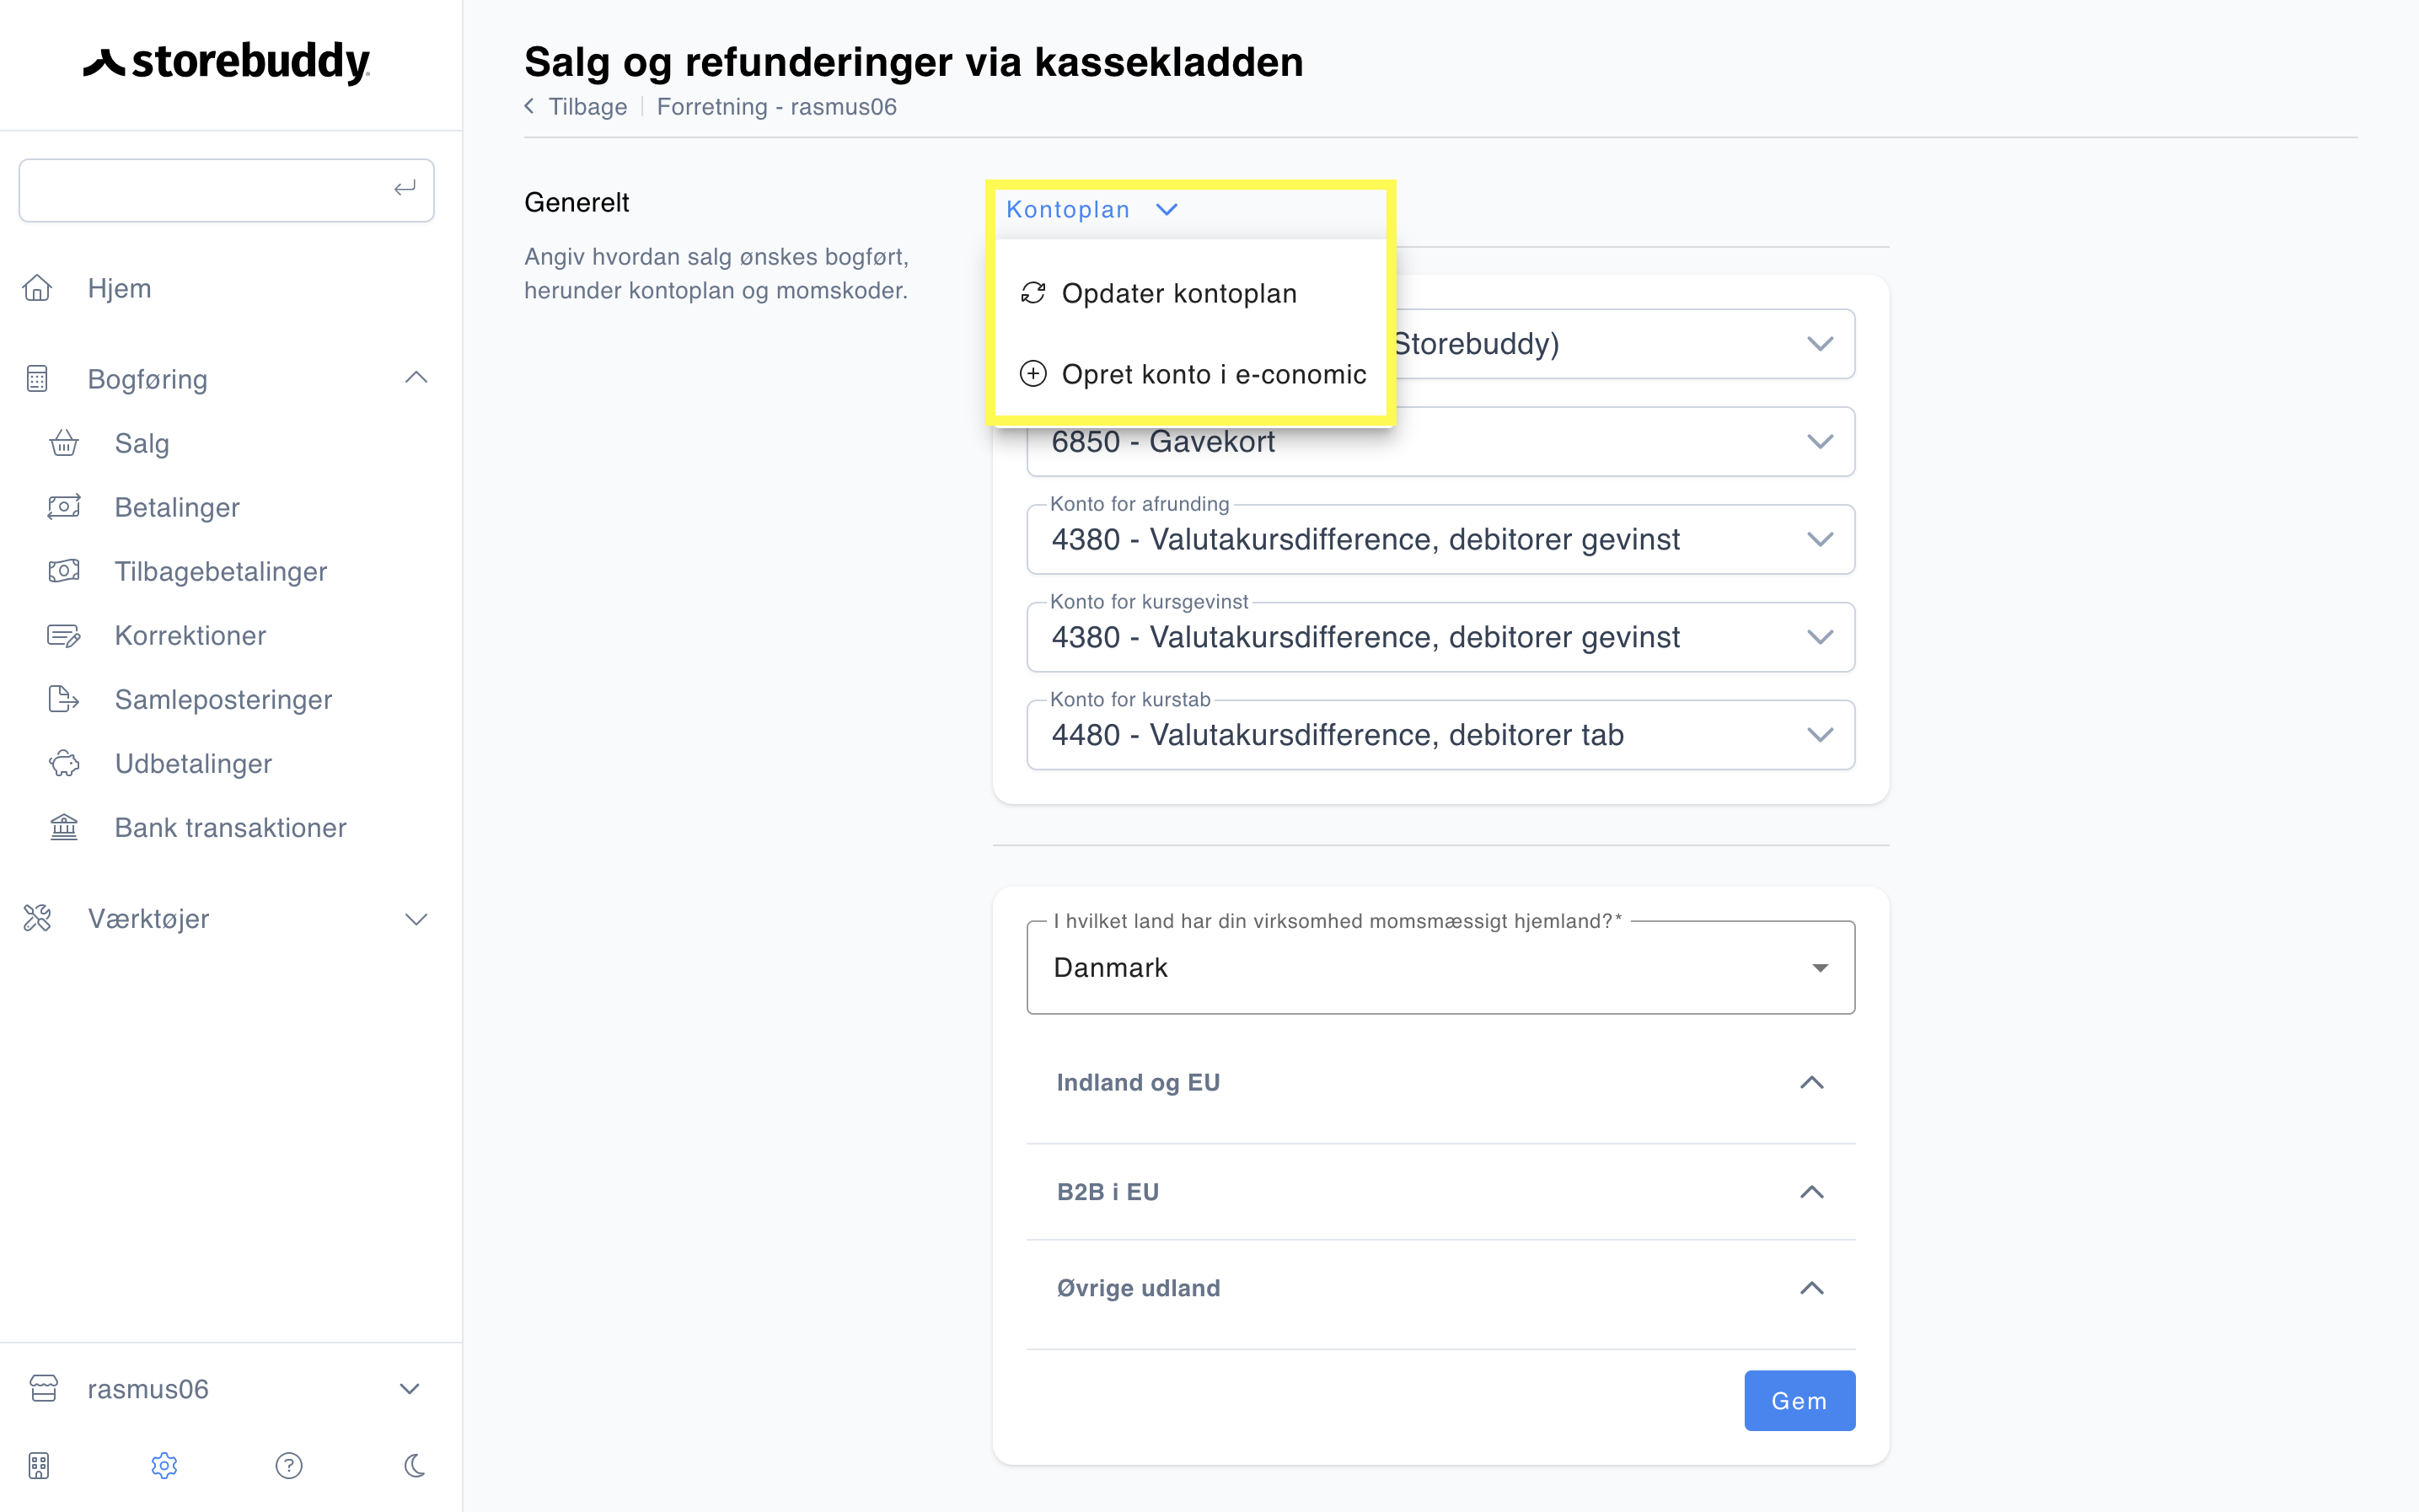Collapse the Kontoplan dropdown
The width and height of the screenshot is (2419, 1512).
tap(1092, 209)
